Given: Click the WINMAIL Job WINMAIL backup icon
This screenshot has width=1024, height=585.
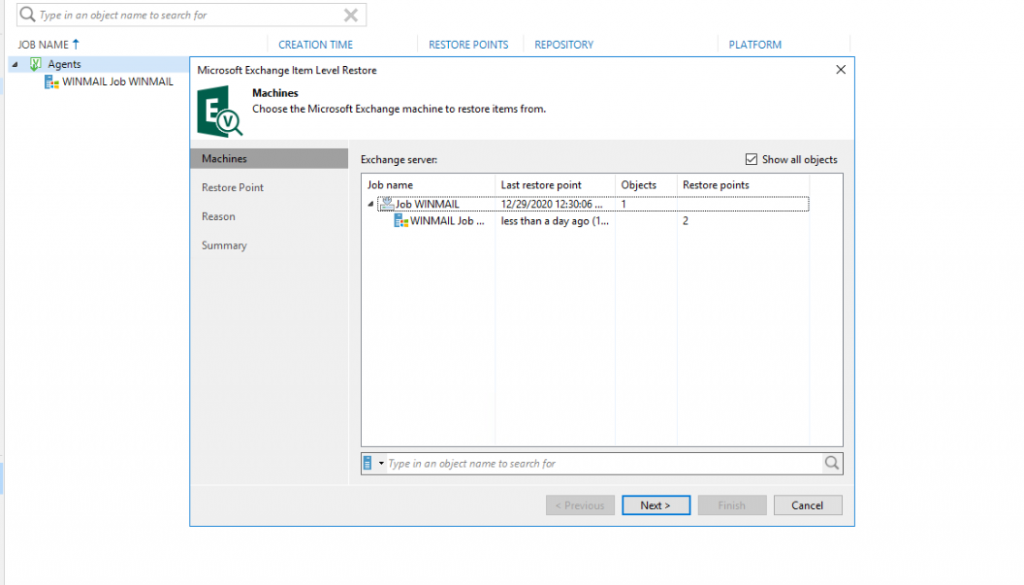Looking at the screenshot, I should pos(51,82).
